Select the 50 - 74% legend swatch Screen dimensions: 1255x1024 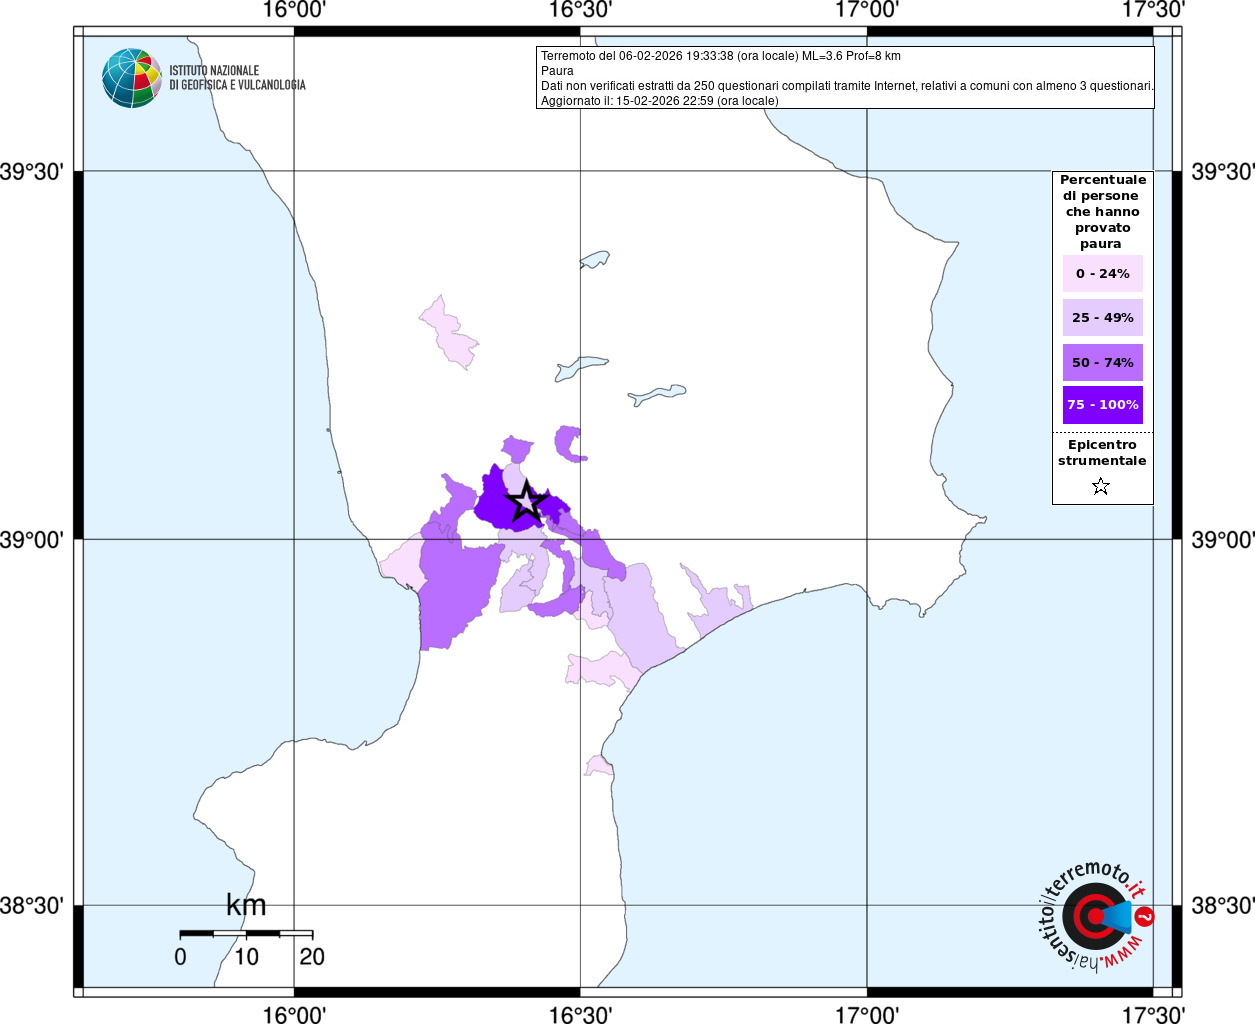pyautogui.click(x=1102, y=362)
